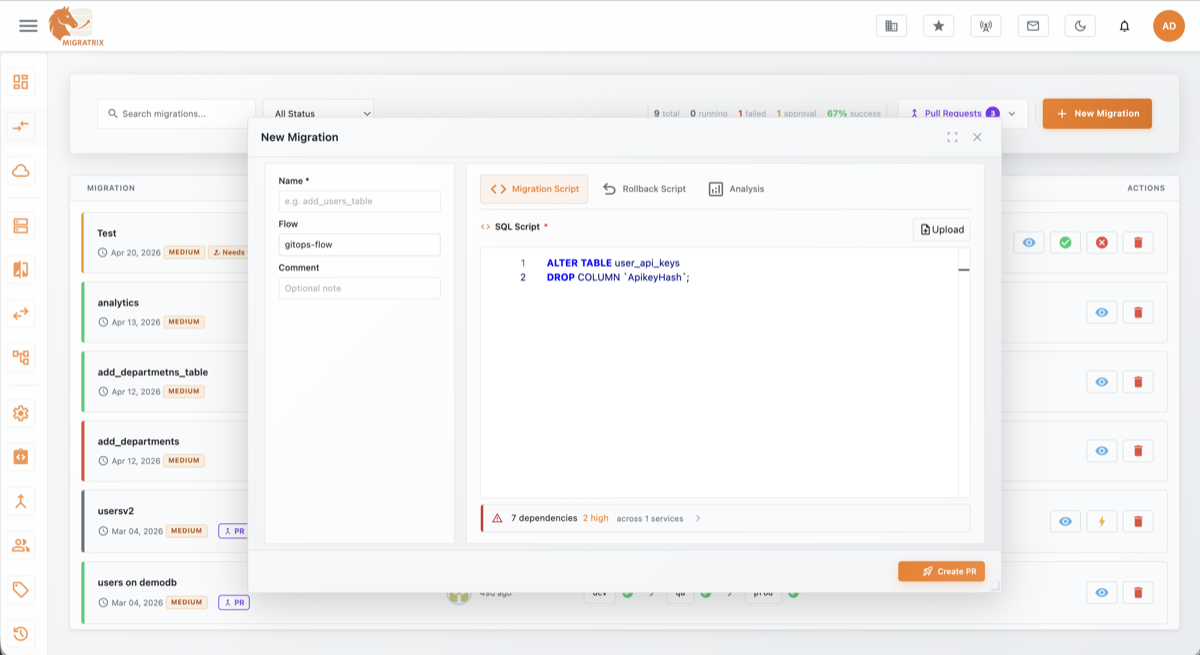
Task: Click the broadcast signal icon in header
Action: (985, 26)
